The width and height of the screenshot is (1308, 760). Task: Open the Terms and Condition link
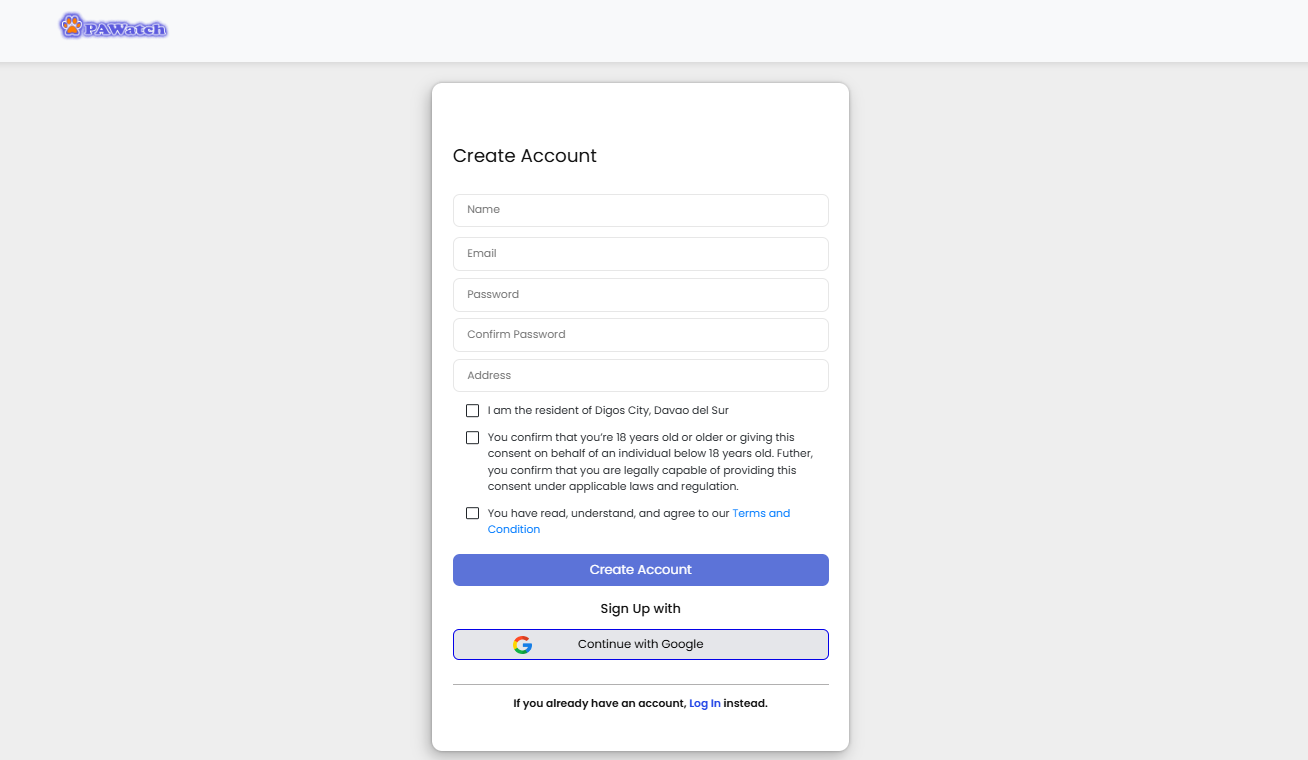coord(760,514)
